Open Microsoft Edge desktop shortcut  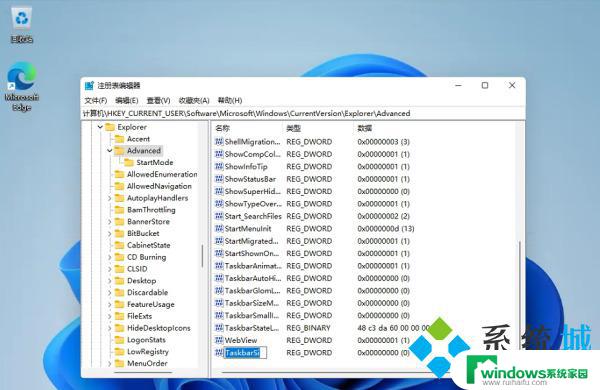[22, 86]
